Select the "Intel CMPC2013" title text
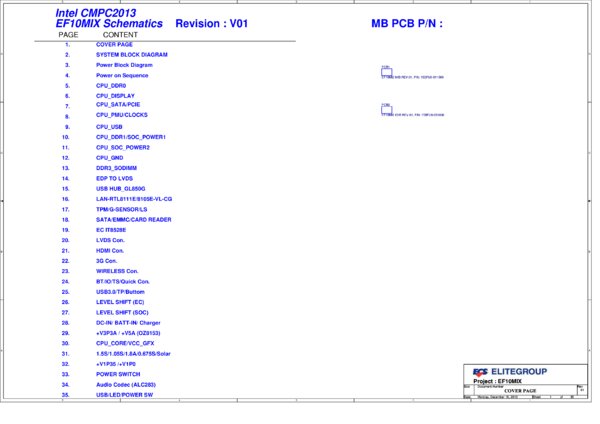600x424 pixels. click(95, 13)
